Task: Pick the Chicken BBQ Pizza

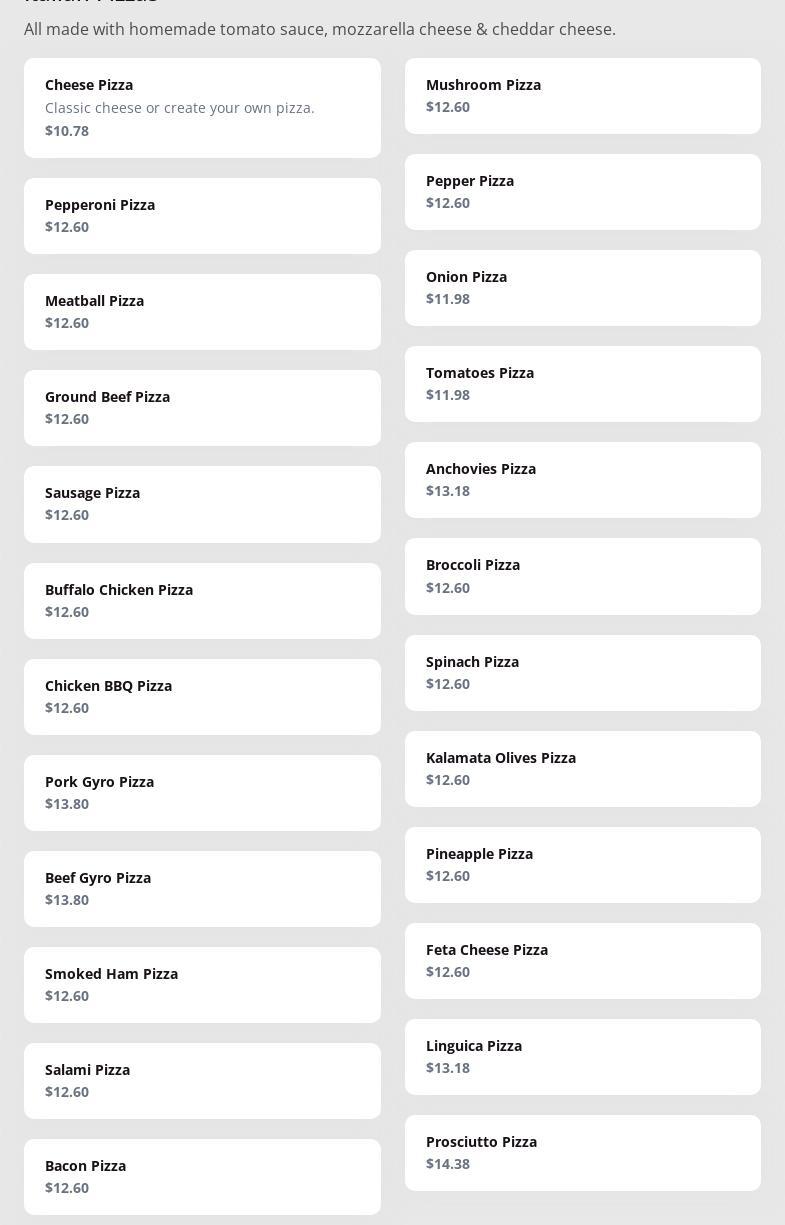Action: (x=202, y=697)
